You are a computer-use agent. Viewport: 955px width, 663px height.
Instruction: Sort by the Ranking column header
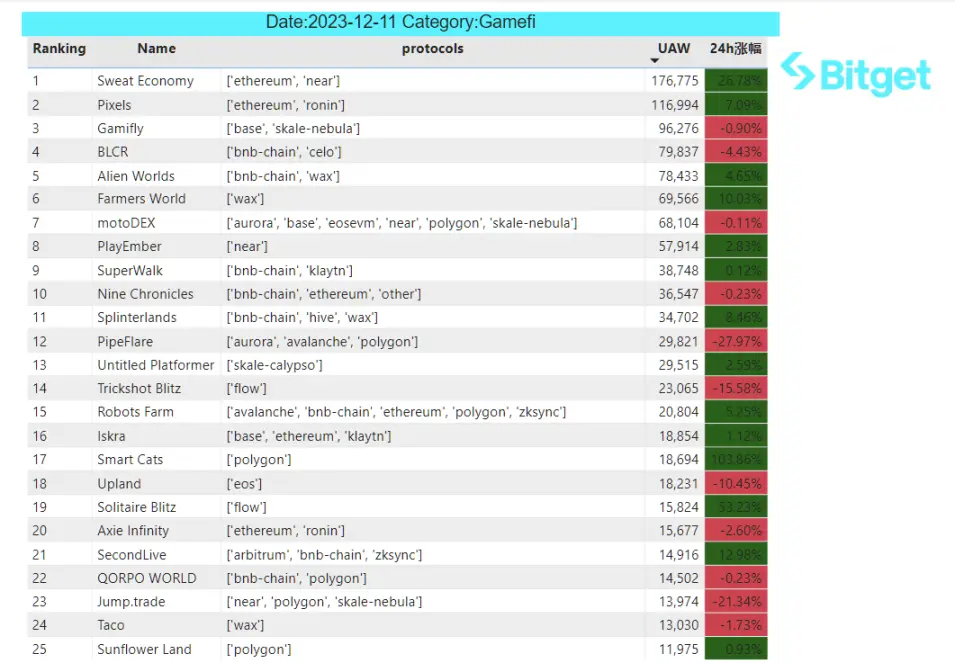coord(59,49)
